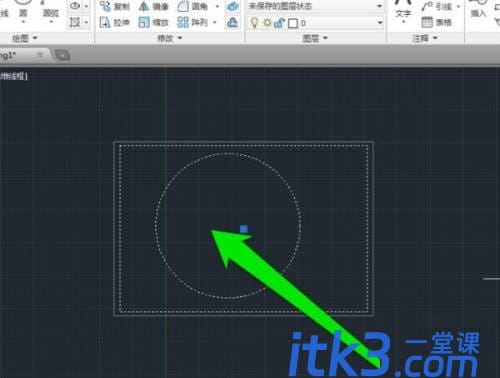Screen dimensions: 500x378
Task: Close the Drawing1* file tab
Action: coord(40,55)
